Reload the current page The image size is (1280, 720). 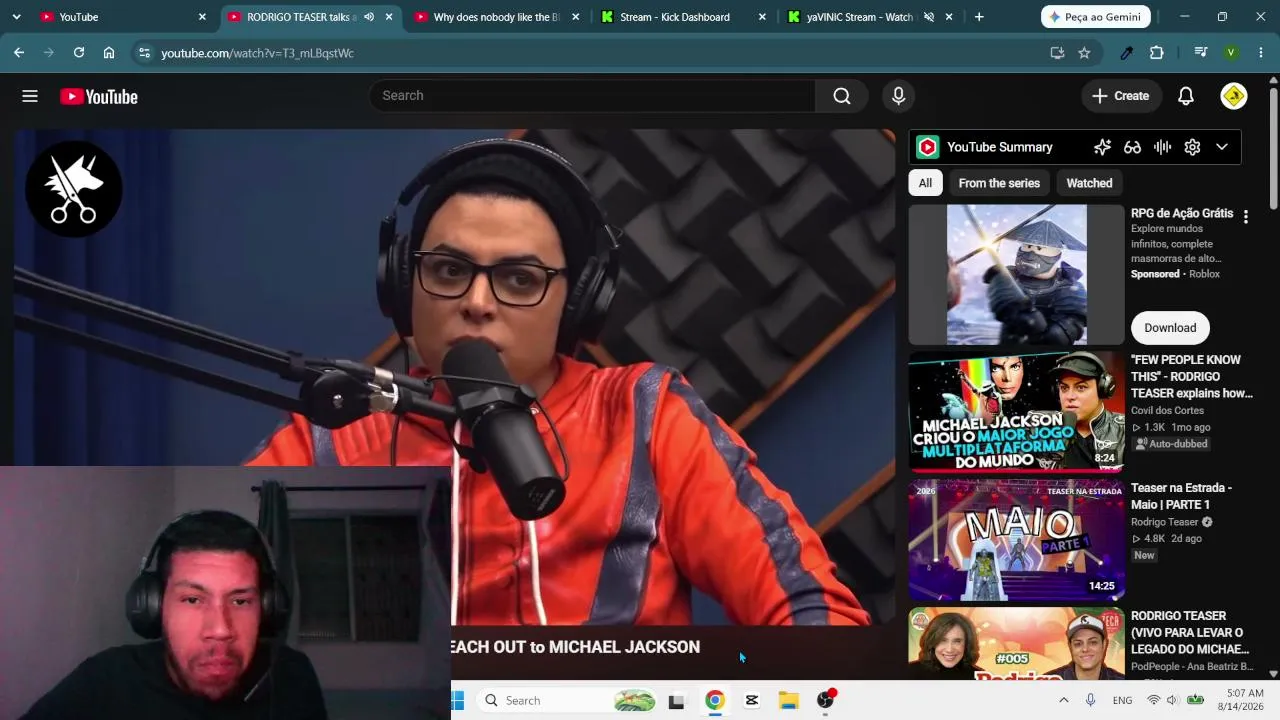click(79, 53)
